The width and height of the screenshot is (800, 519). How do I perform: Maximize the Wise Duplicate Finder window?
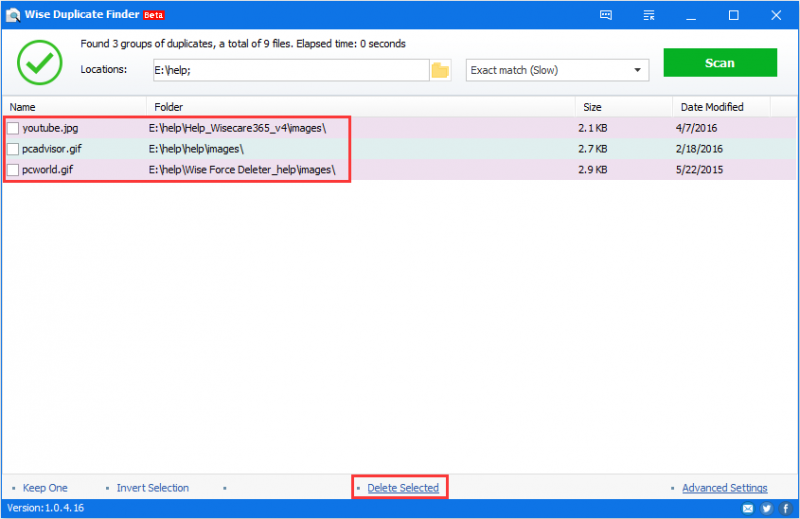click(x=734, y=15)
